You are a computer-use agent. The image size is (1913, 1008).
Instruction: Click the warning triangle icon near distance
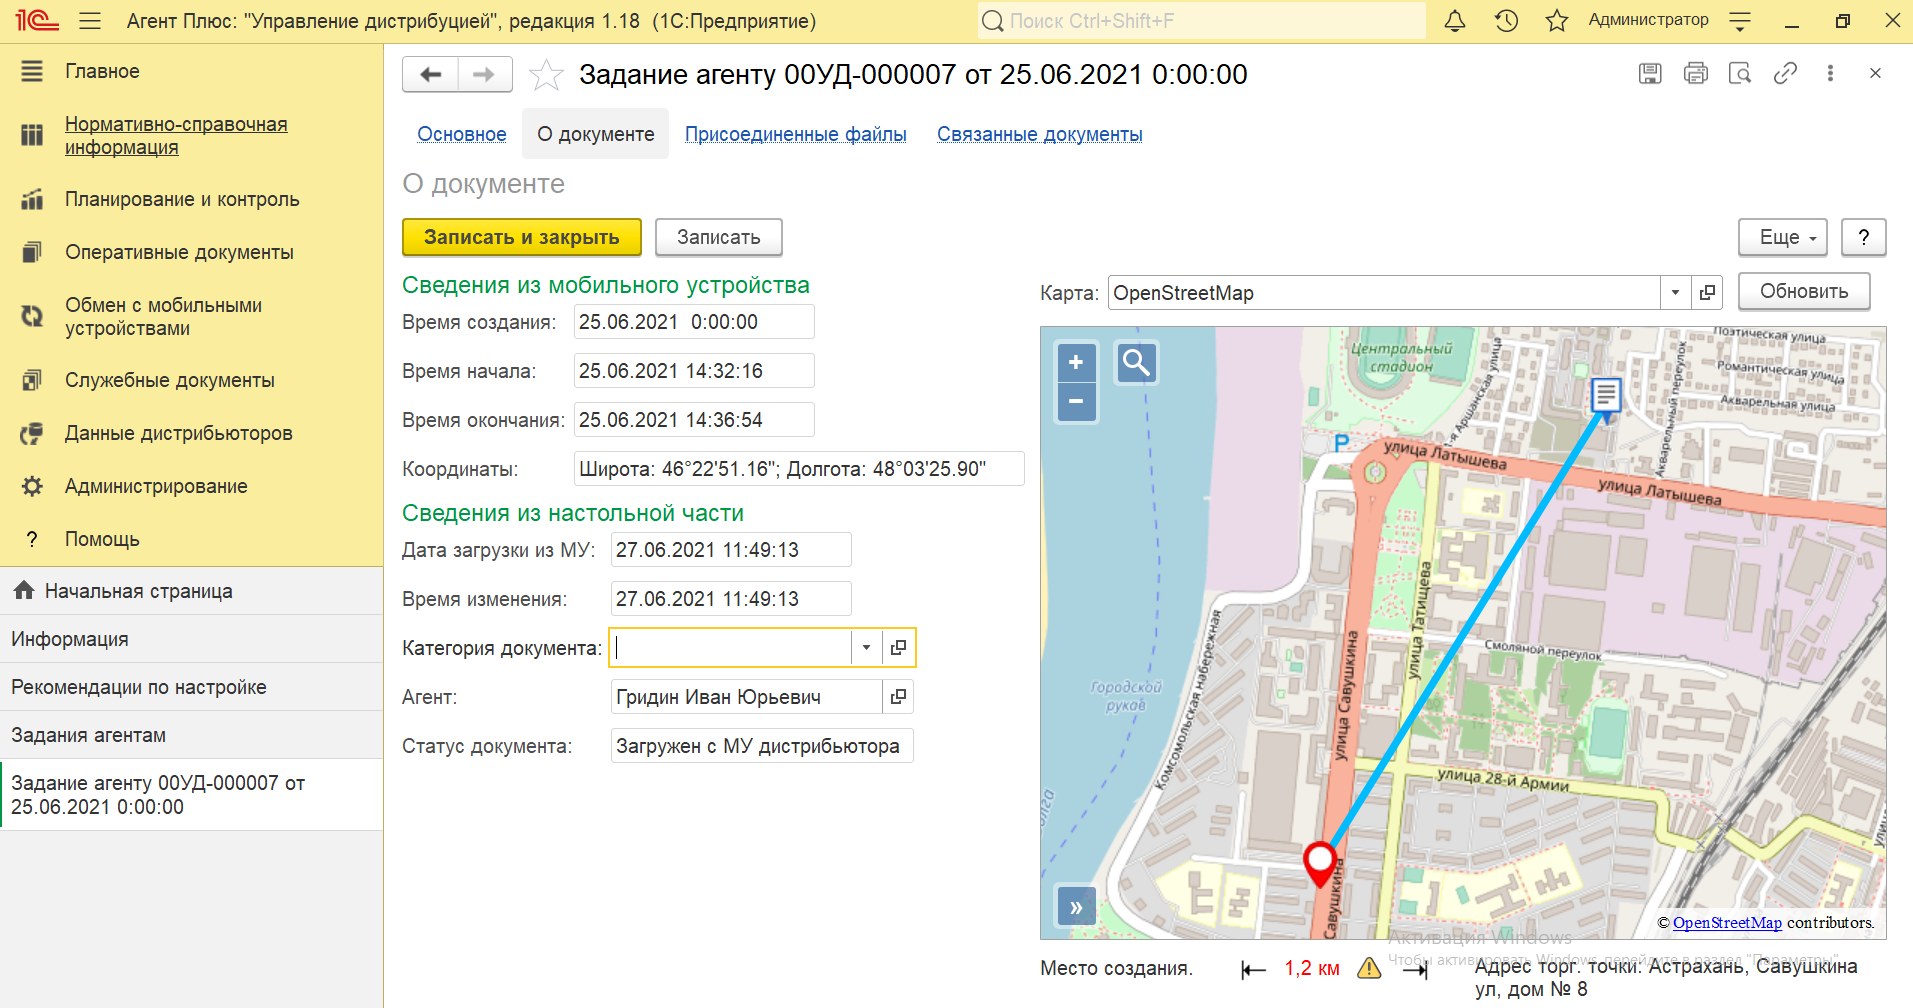[1369, 968]
